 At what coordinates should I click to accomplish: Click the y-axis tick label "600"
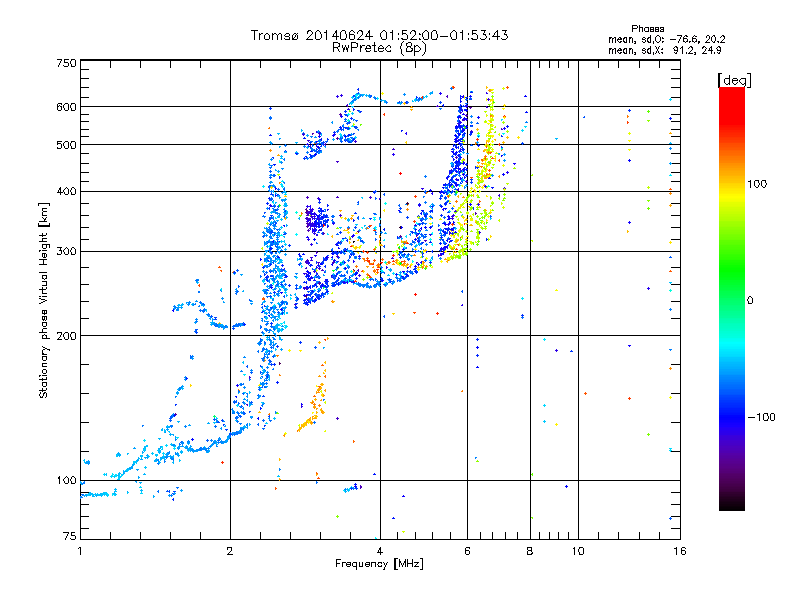click(x=66, y=107)
